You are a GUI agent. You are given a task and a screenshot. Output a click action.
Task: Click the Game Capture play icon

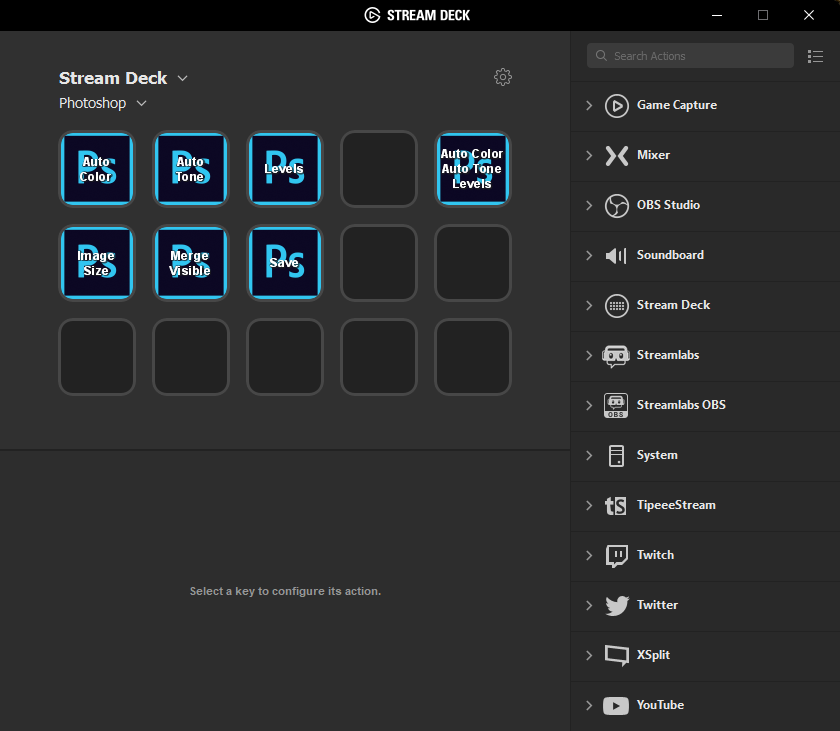tap(617, 105)
